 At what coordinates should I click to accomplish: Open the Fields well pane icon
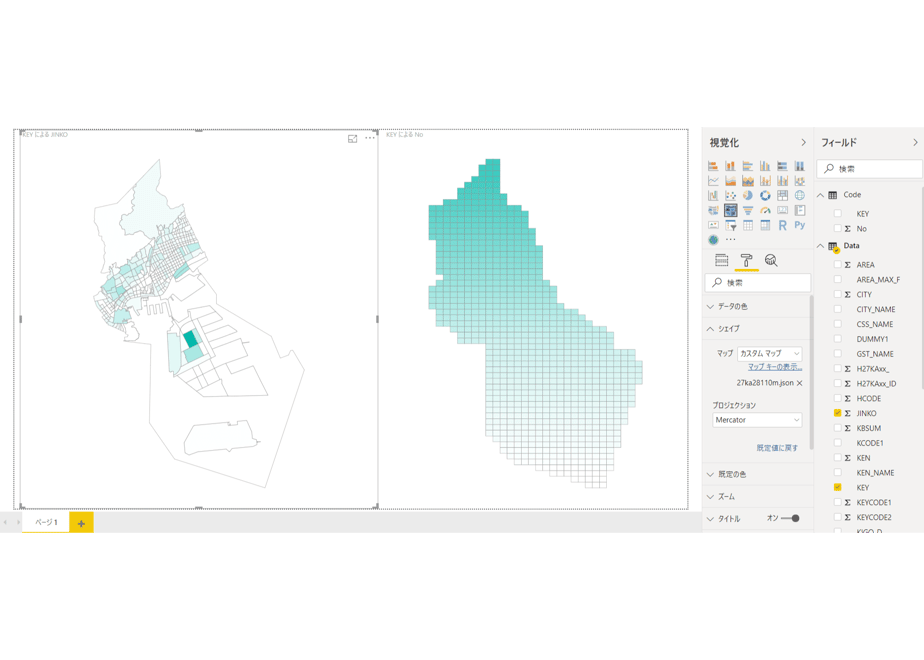(x=721, y=260)
